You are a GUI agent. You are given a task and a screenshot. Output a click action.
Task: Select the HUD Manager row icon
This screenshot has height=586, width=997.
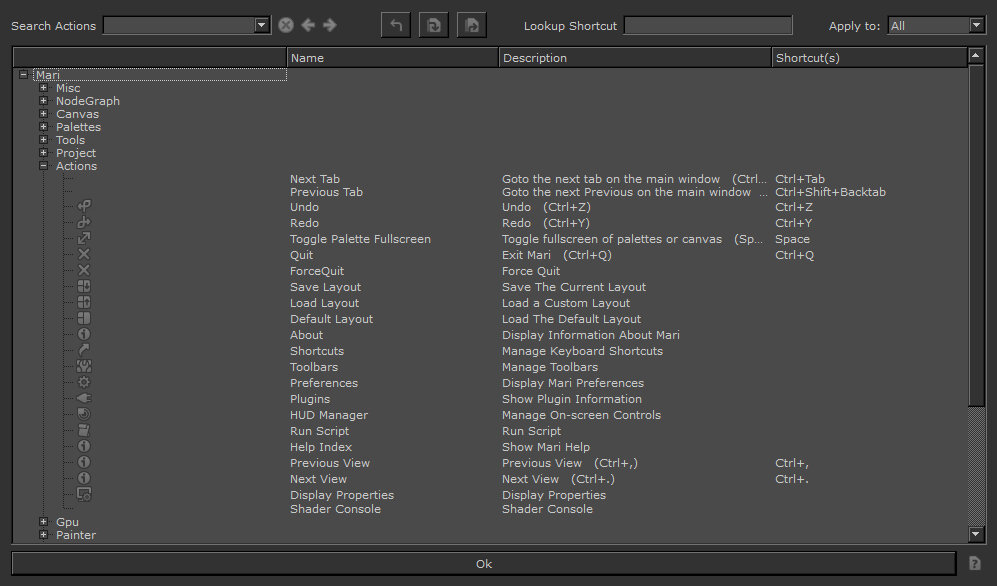pyautogui.click(x=84, y=415)
